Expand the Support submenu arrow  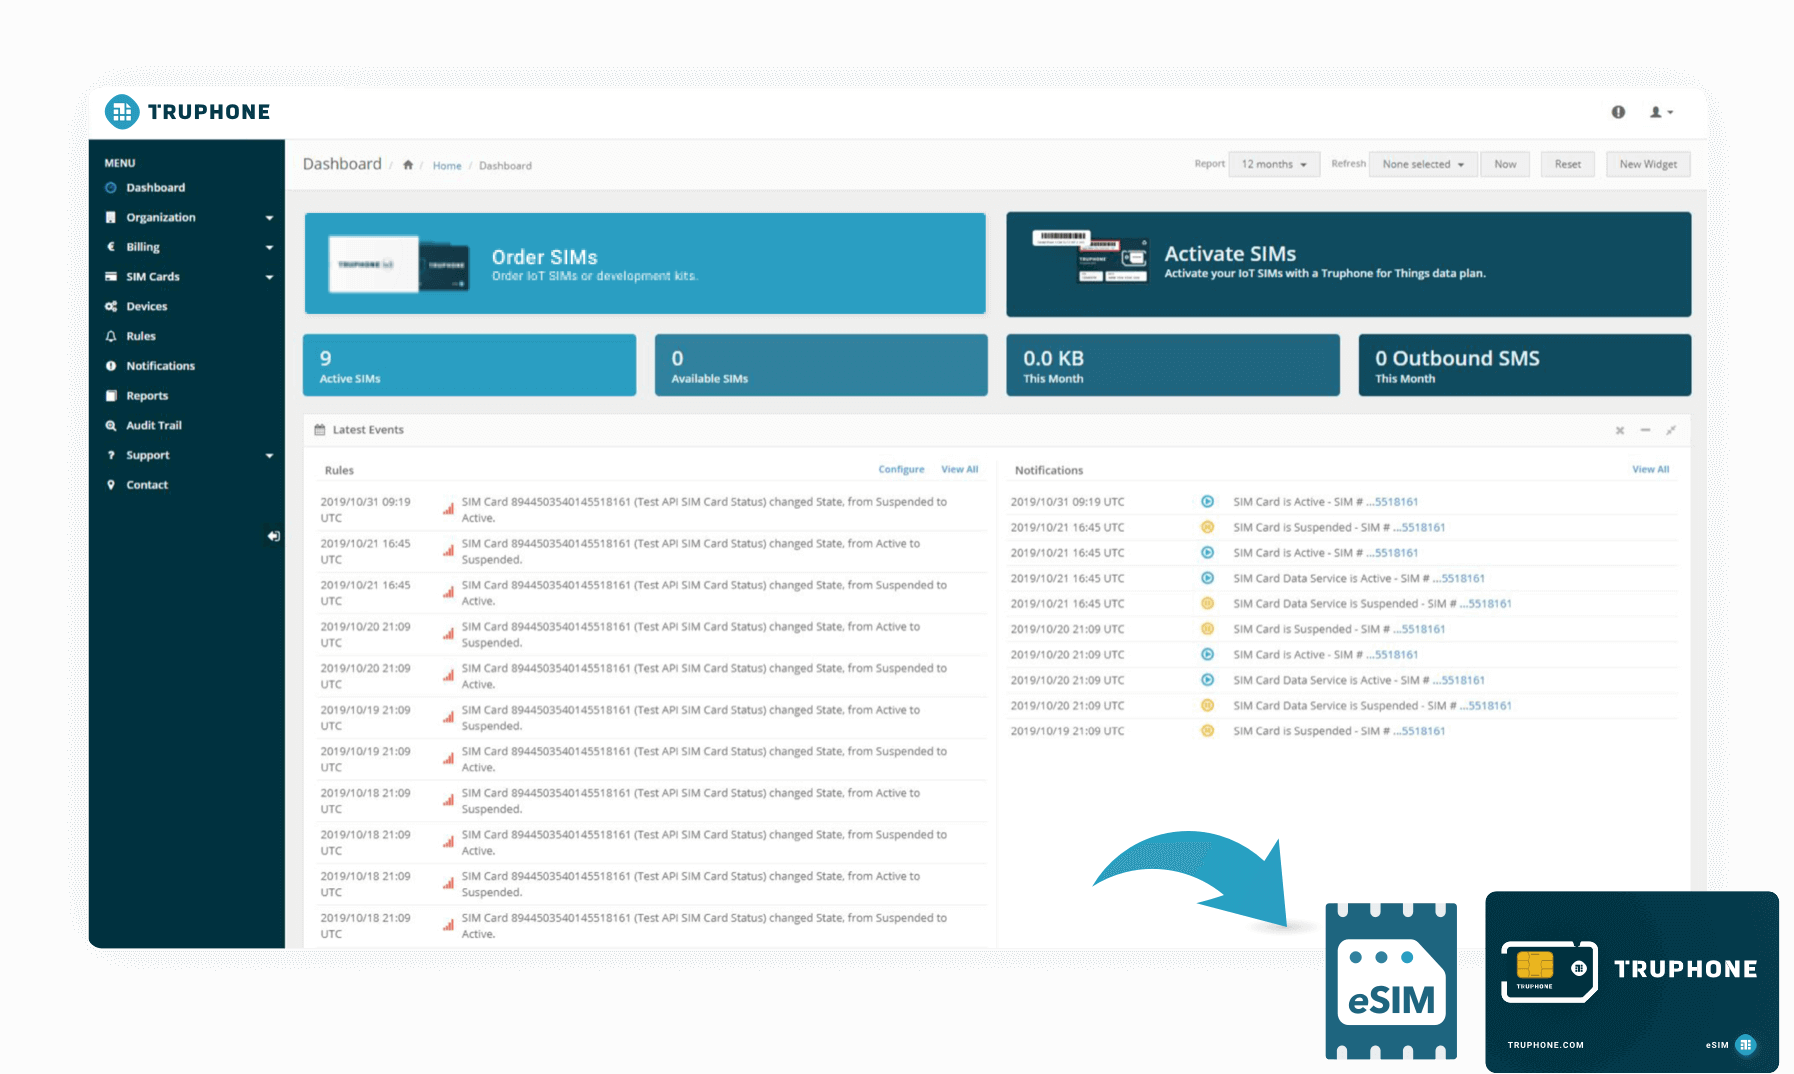269,455
